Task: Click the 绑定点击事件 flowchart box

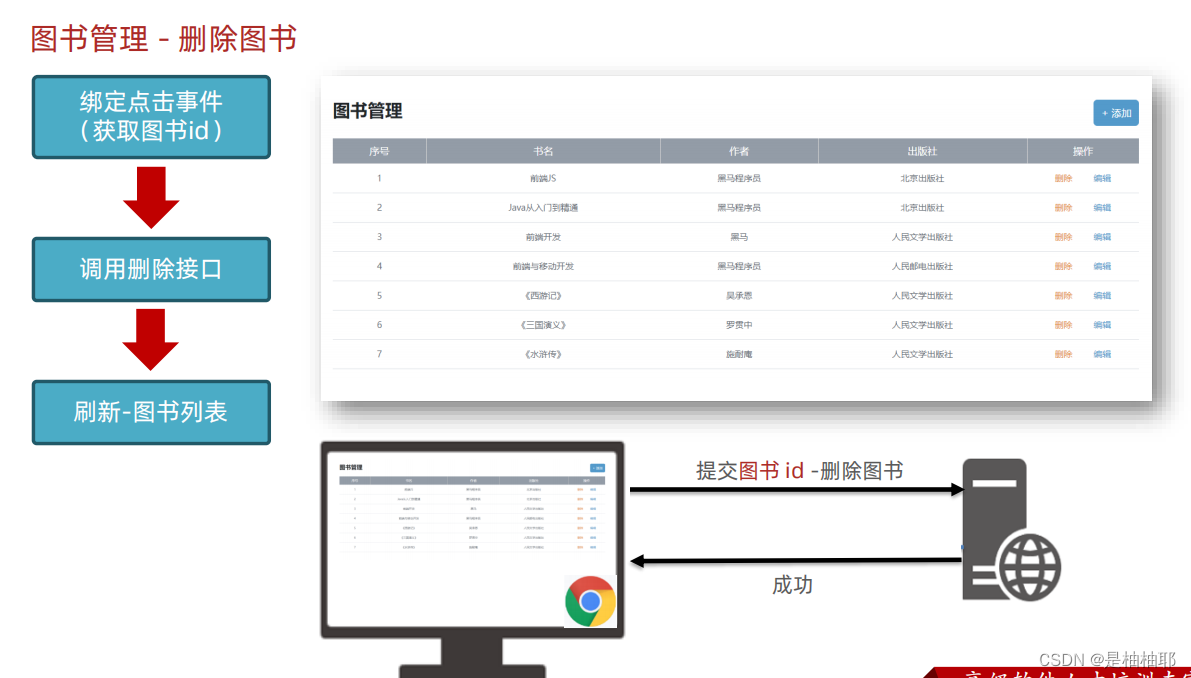Action: pyautogui.click(x=152, y=117)
